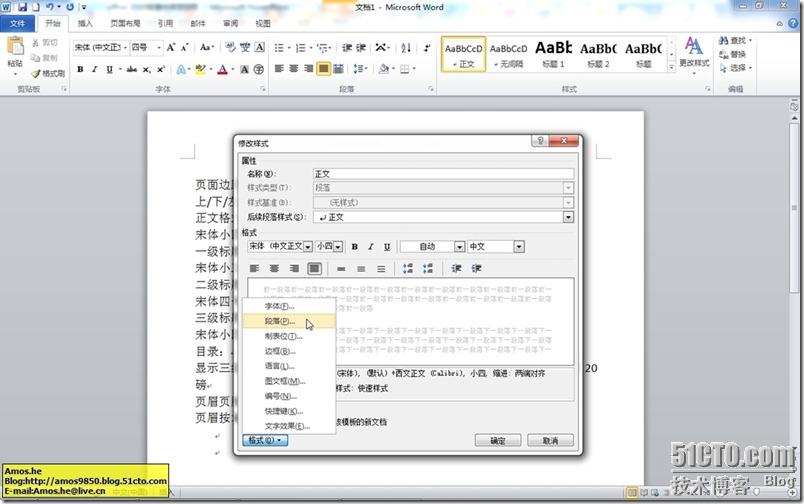Toggle Superscript in the ribbon
The height and width of the screenshot is (504, 804).
point(161,69)
